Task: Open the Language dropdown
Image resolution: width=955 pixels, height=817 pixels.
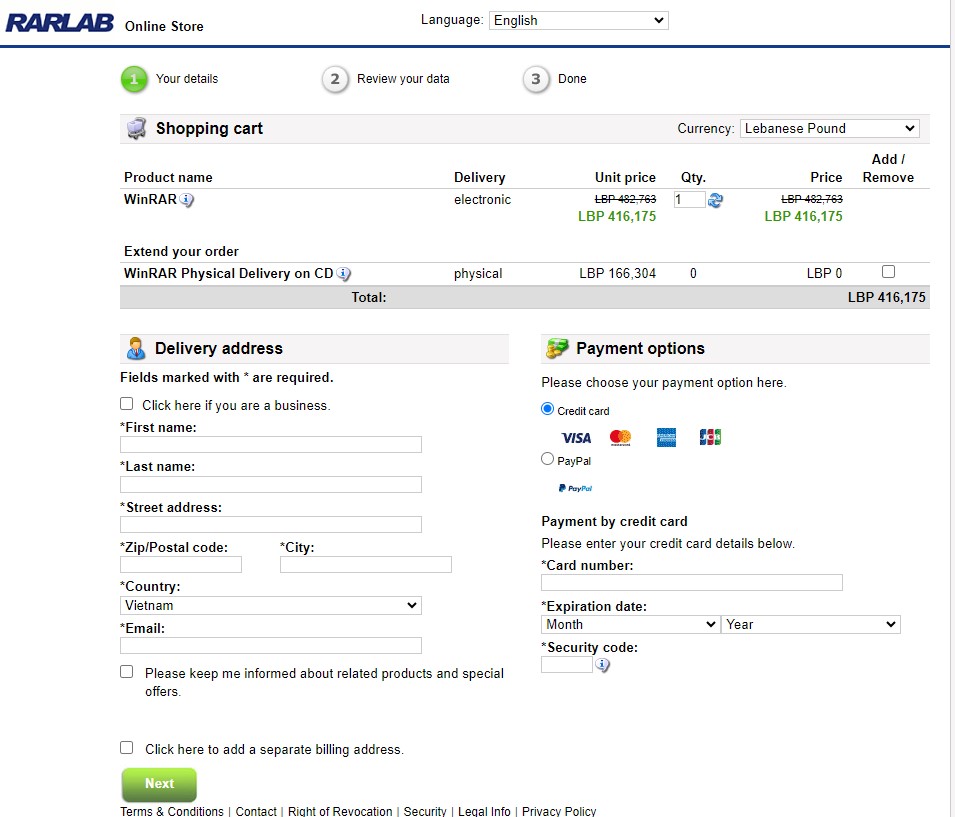Action: pyautogui.click(x=578, y=20)
